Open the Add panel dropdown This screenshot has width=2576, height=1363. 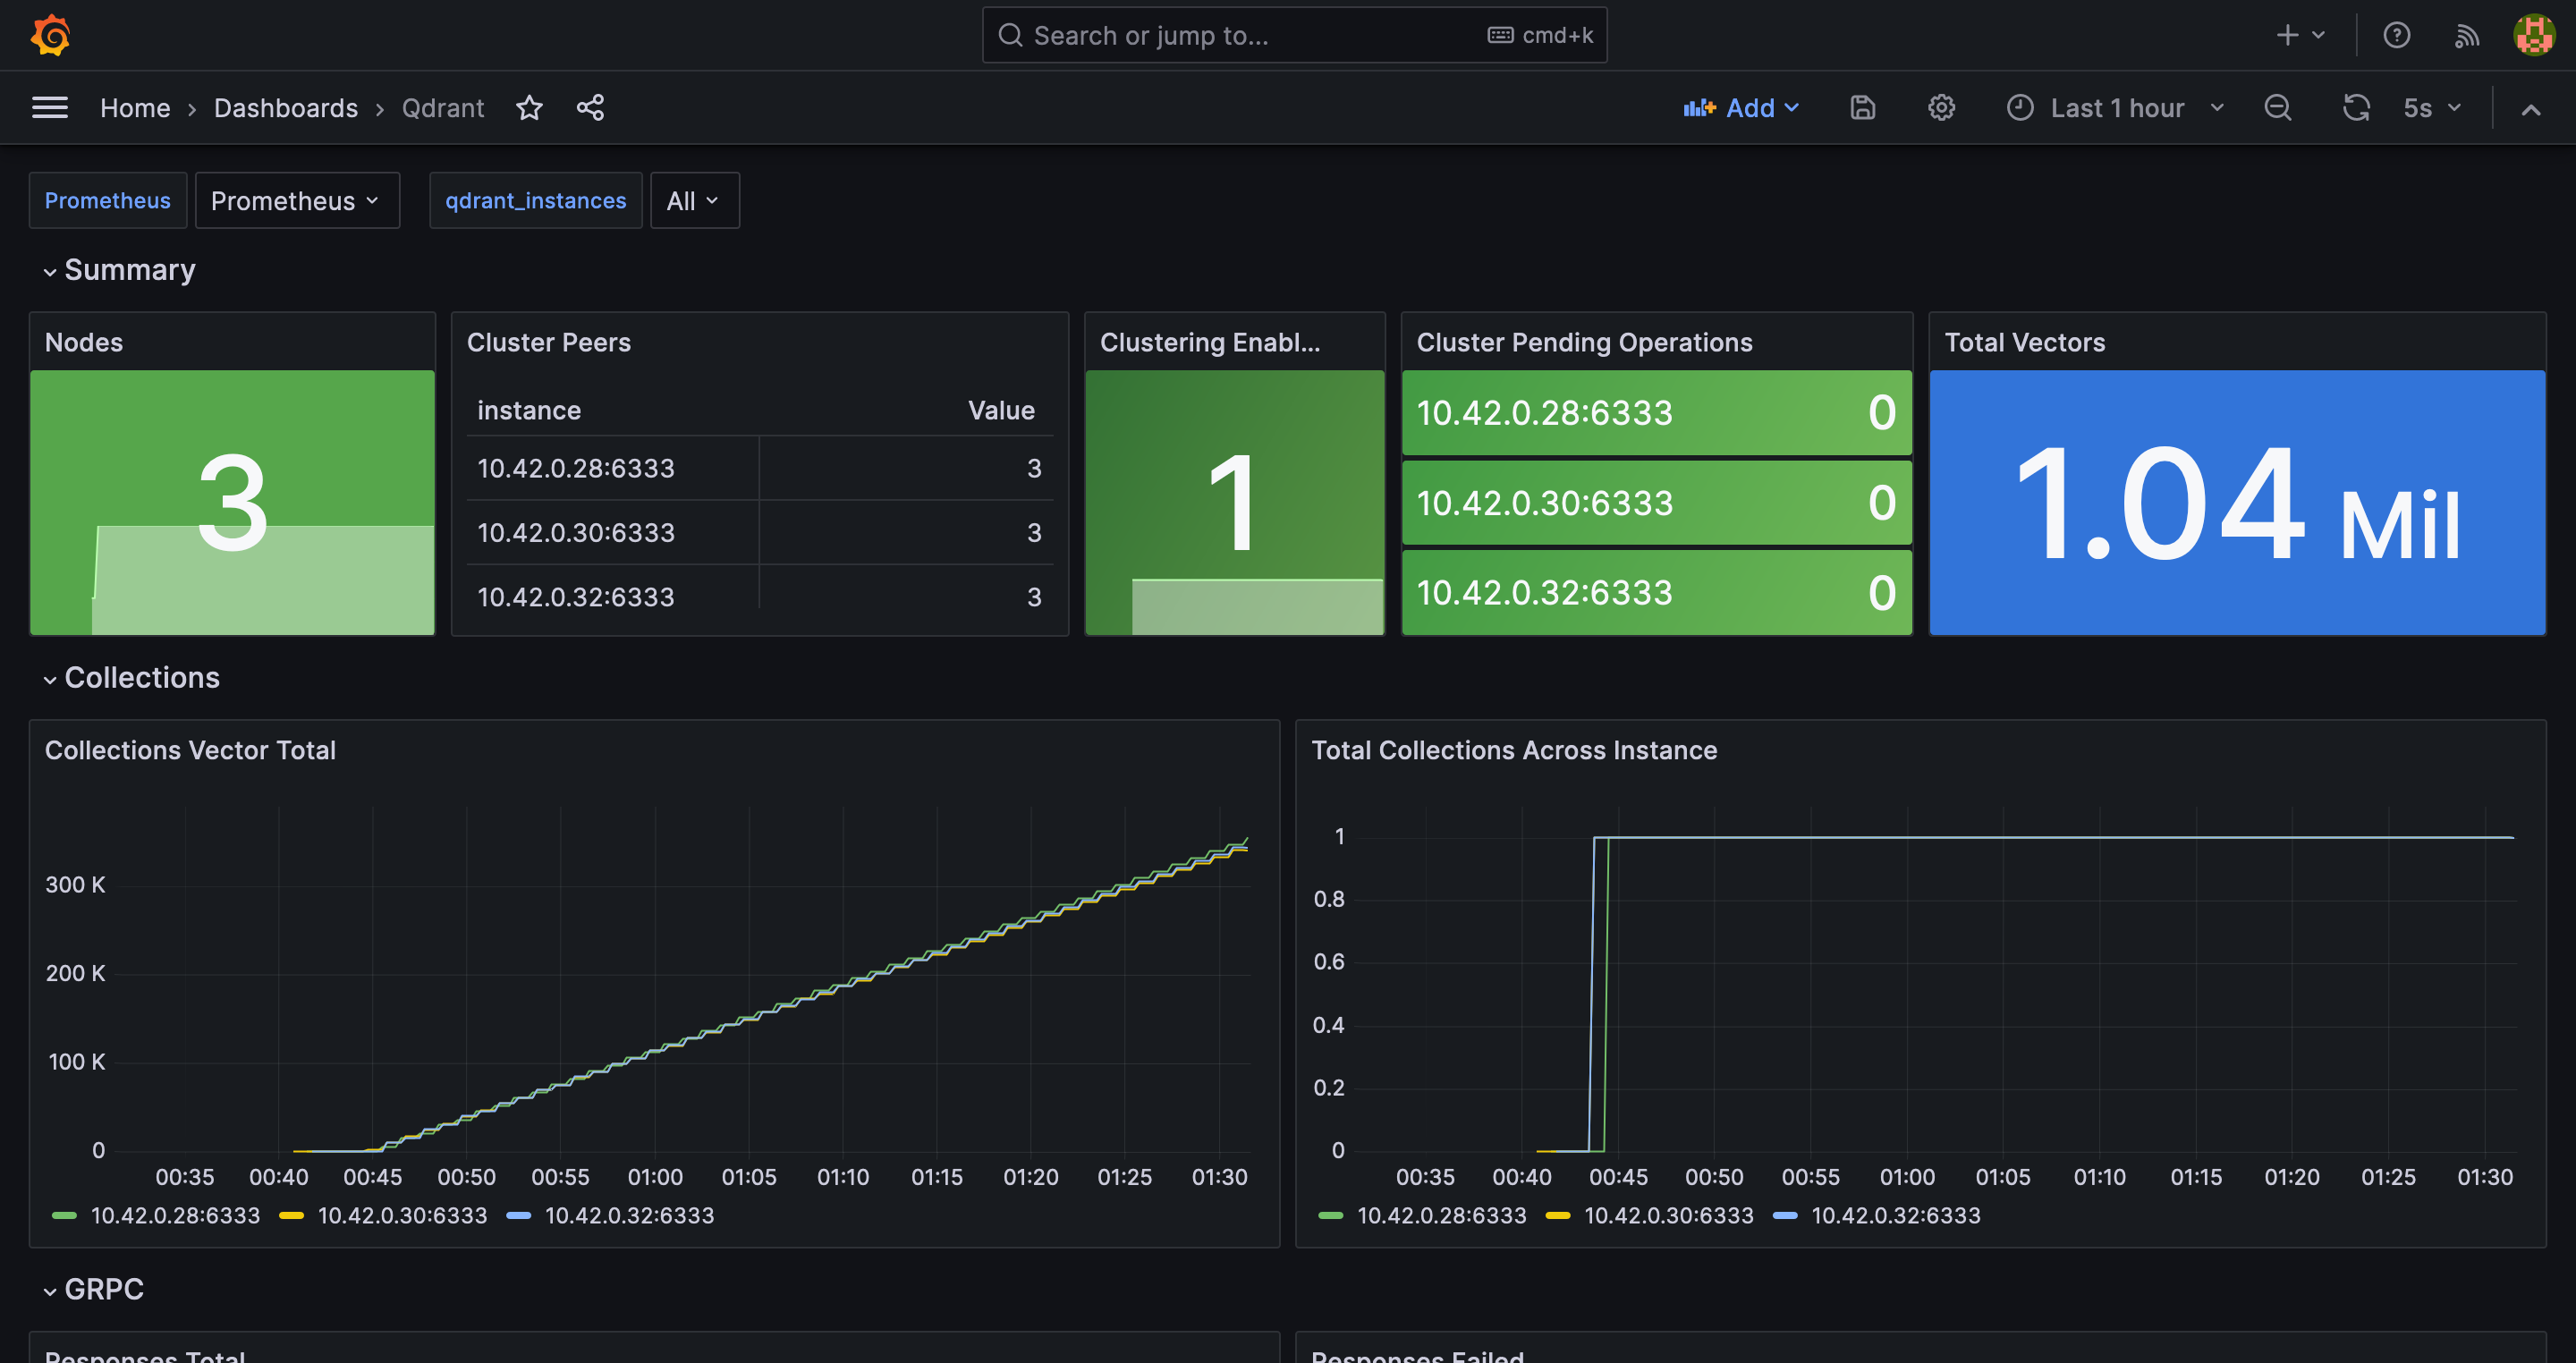tap(1741, 107)
